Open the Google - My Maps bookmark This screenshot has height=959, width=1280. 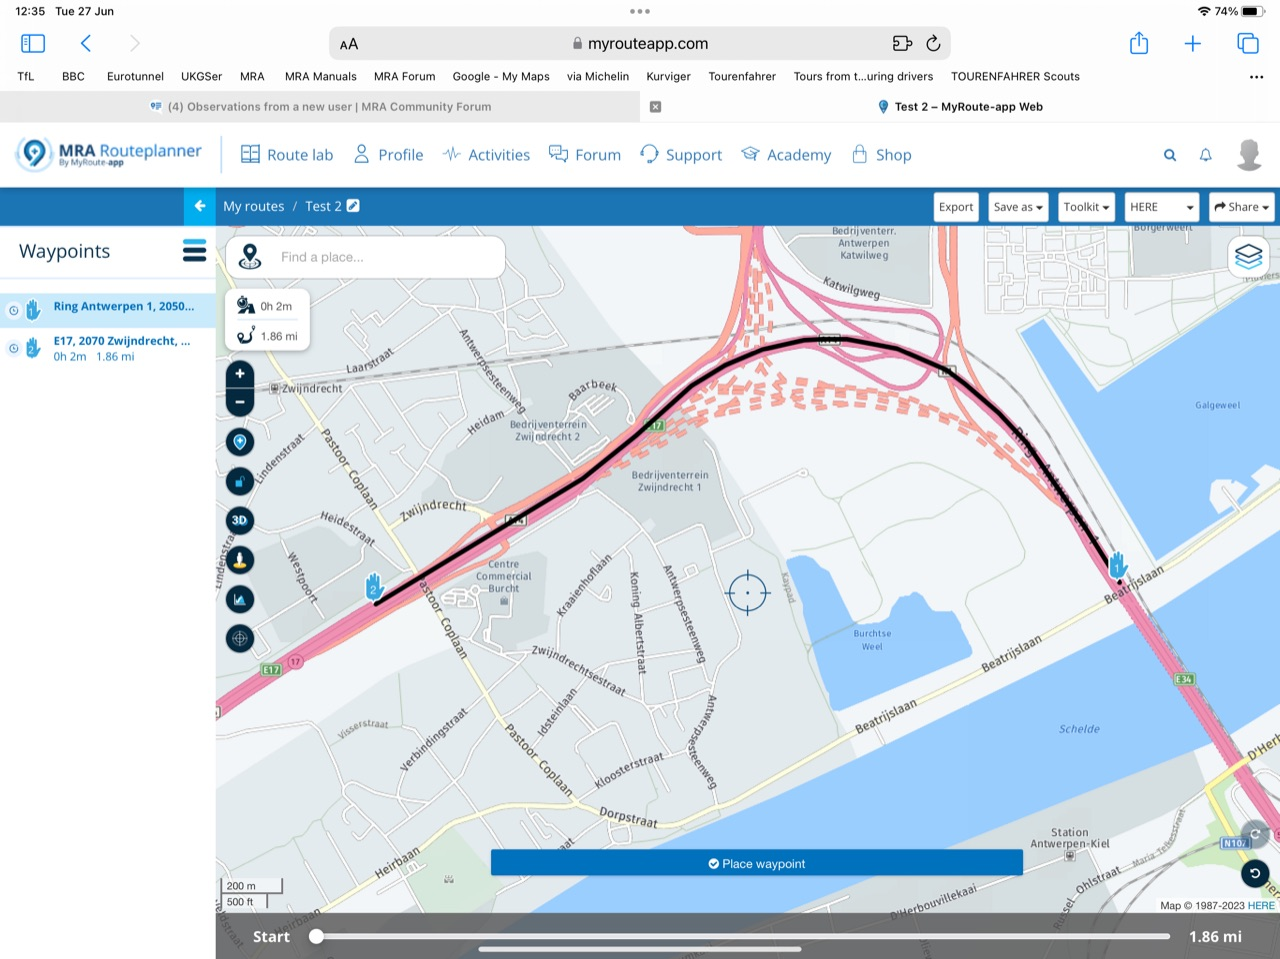click(501, 76)
